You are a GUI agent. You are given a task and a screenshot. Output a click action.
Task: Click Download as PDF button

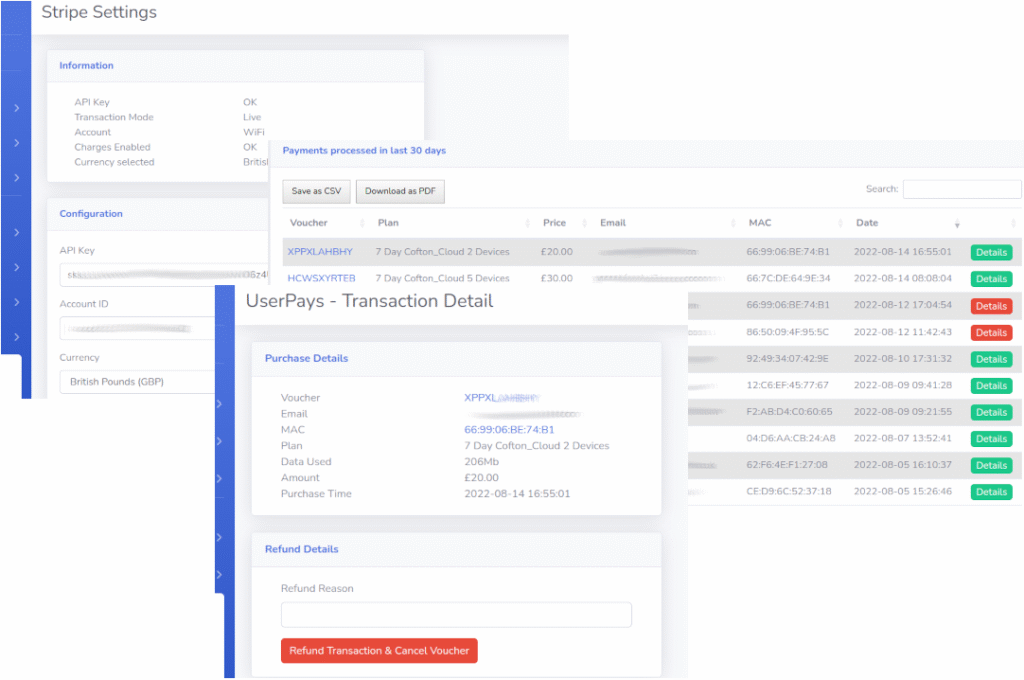400,191
